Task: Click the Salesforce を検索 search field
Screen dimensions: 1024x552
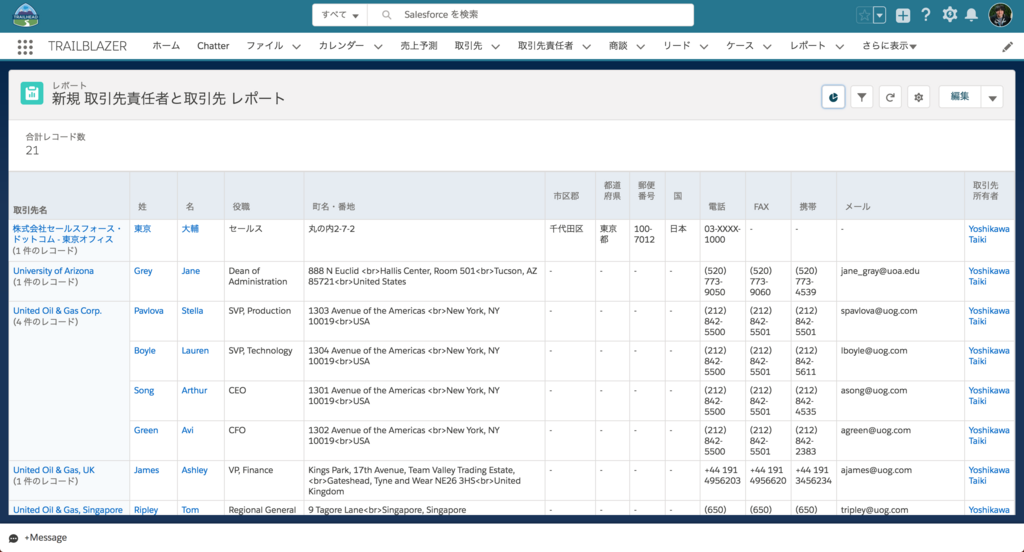Action: pos(530,15)
